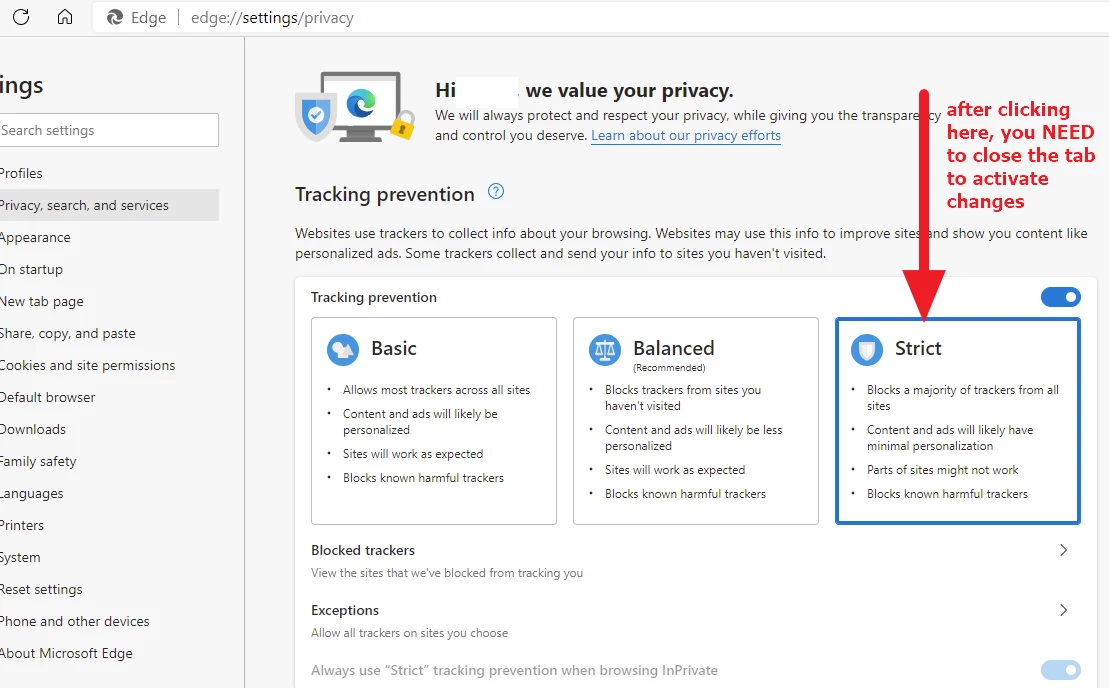The height and width of the screenshot is (688, 1109).
Task: Click the Exceptions row title
Action: click(345, 610)
